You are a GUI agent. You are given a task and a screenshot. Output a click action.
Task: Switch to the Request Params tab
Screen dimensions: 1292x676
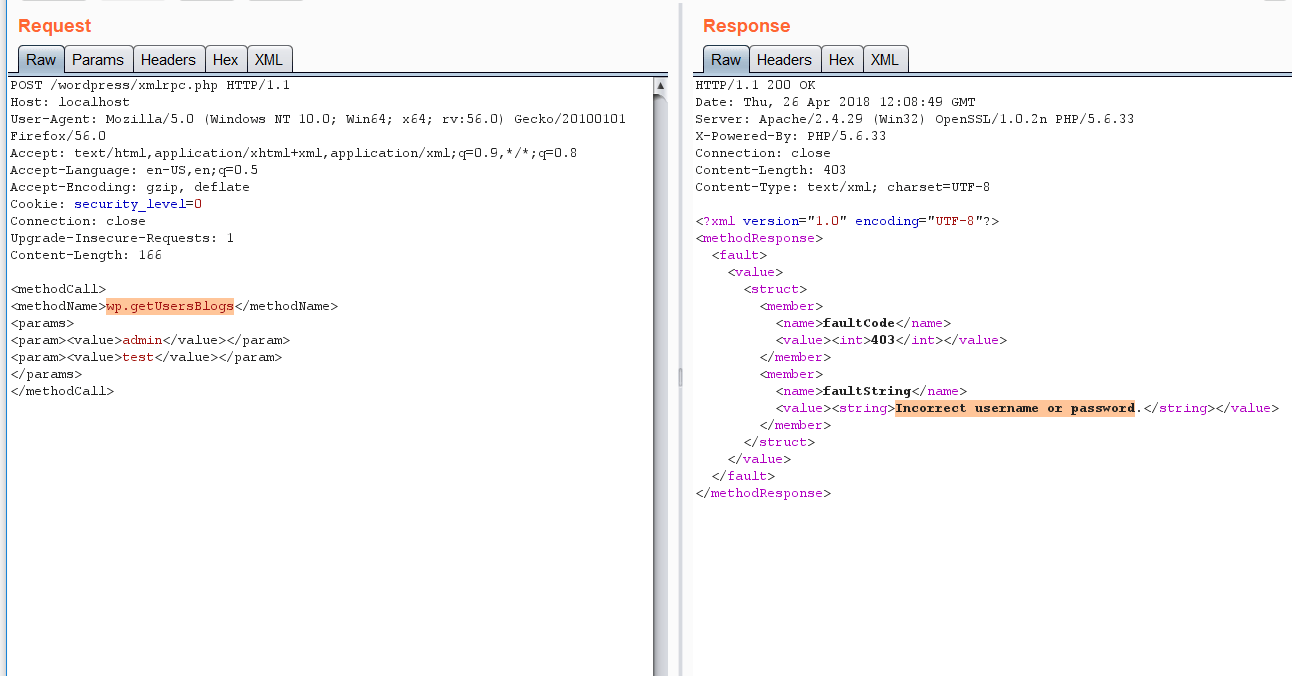click(x=98, y=60)
